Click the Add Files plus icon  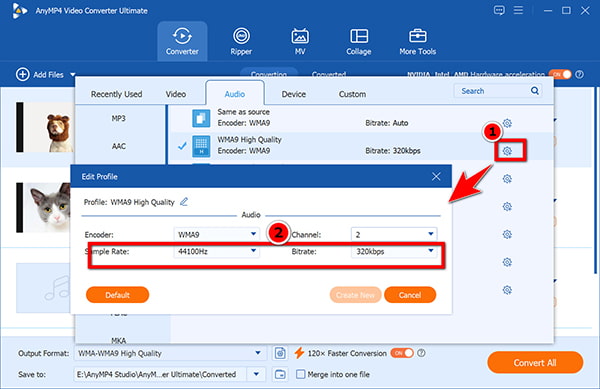tap(22, 74)
